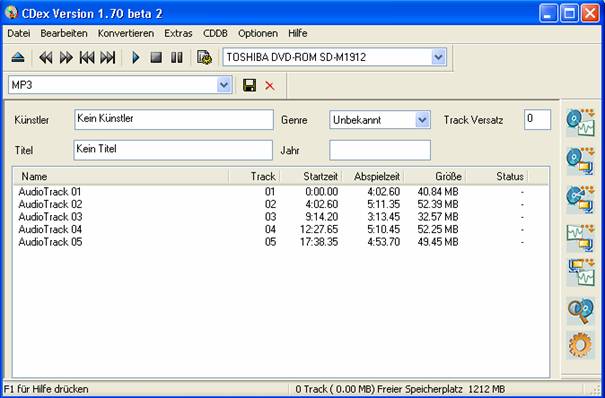Open the Konvertieren menu
The image size is (605, 398).
click(x=126, y=34)
